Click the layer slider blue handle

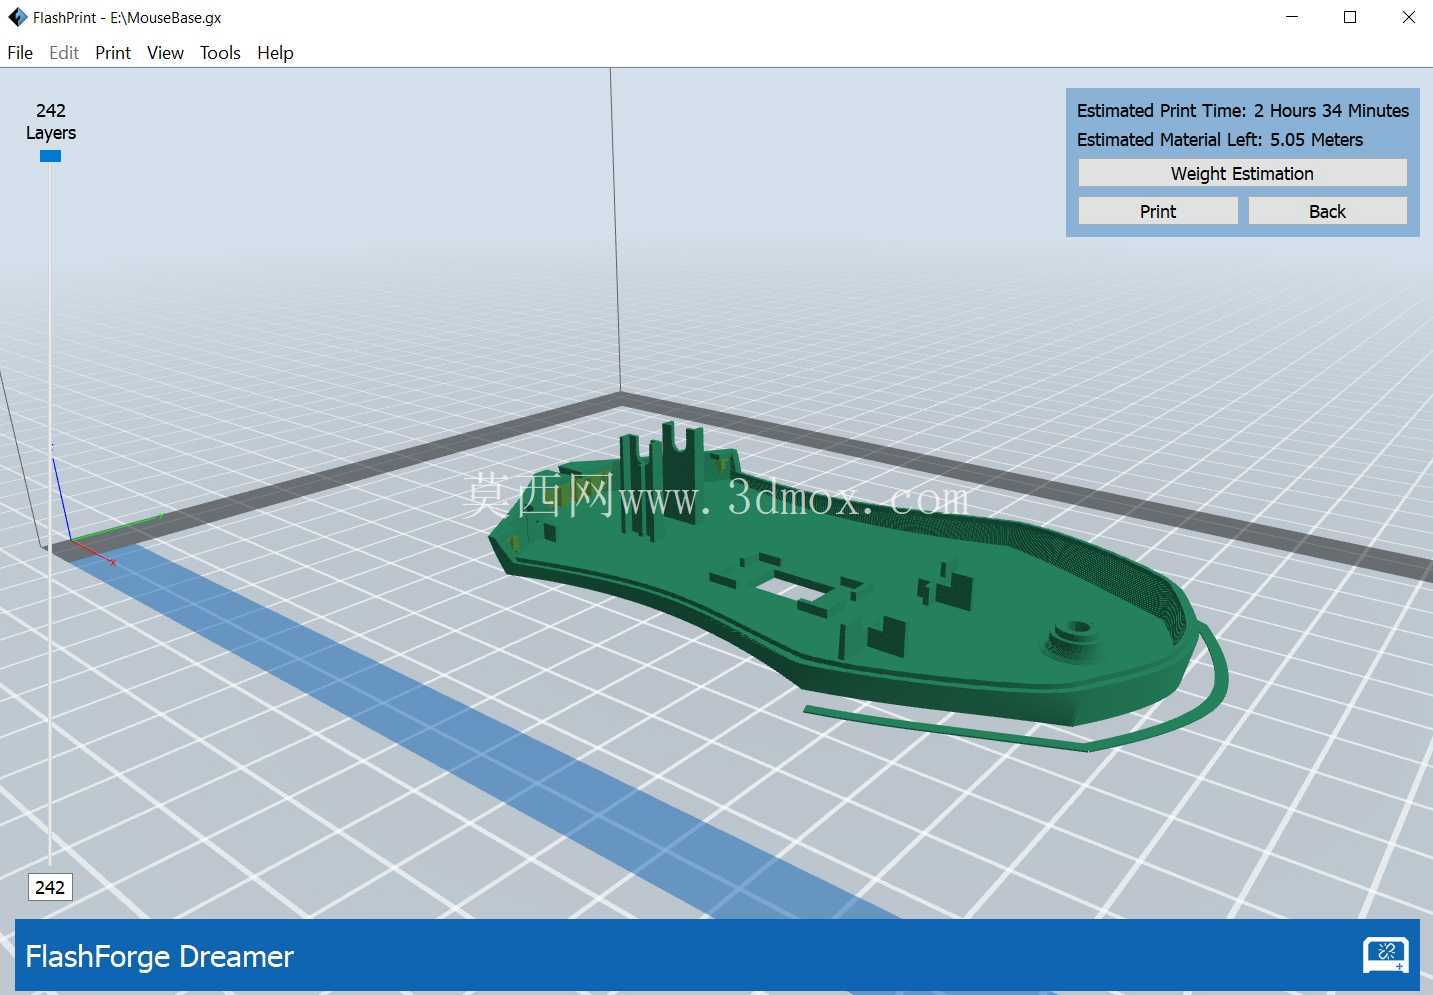coord(50,156)
